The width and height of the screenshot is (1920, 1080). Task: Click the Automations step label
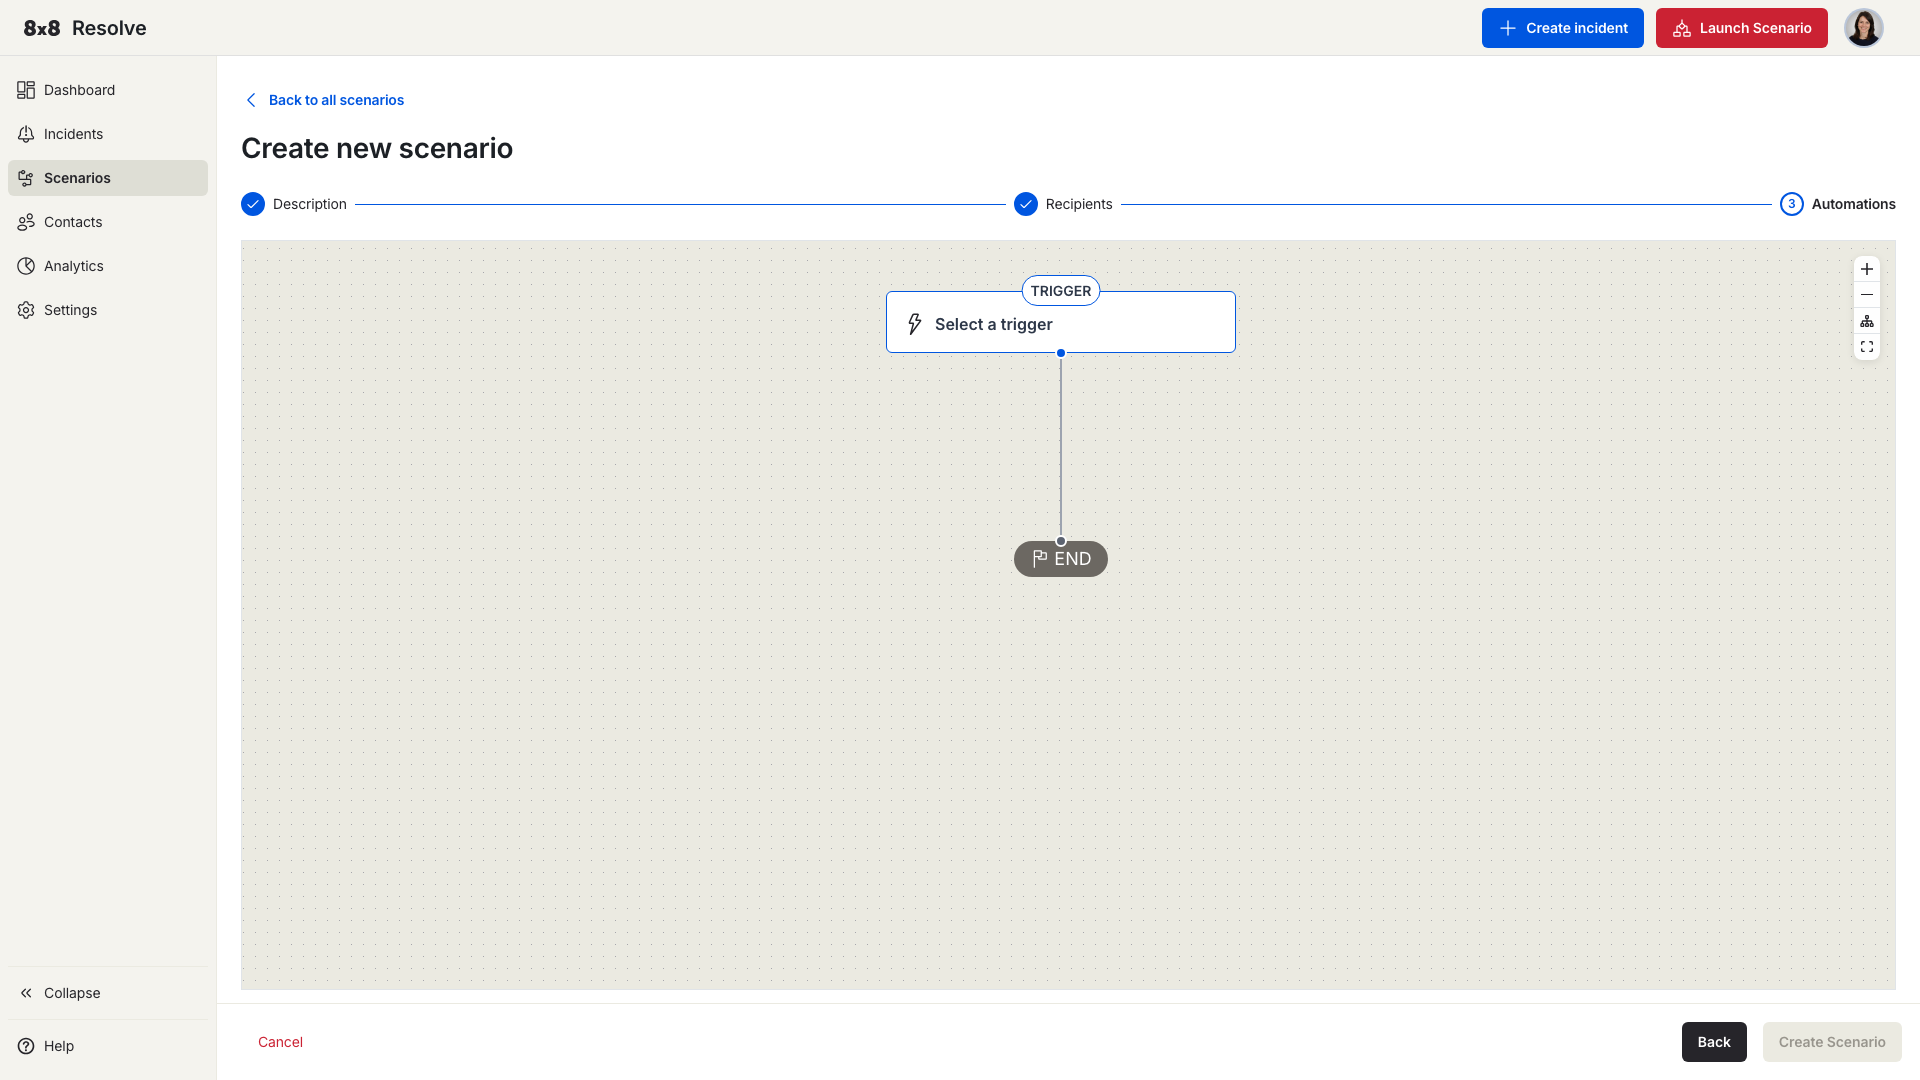tap(1854, 204)
